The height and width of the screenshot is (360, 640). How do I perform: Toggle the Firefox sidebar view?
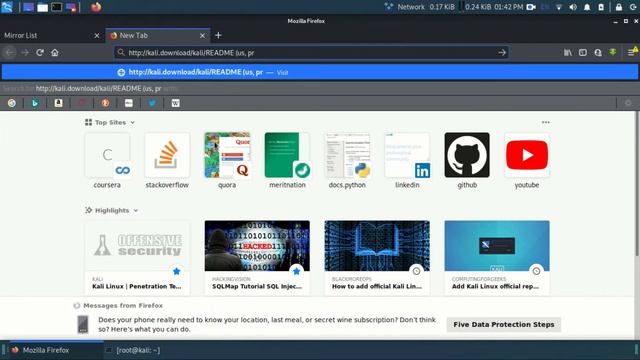point(583,53)
